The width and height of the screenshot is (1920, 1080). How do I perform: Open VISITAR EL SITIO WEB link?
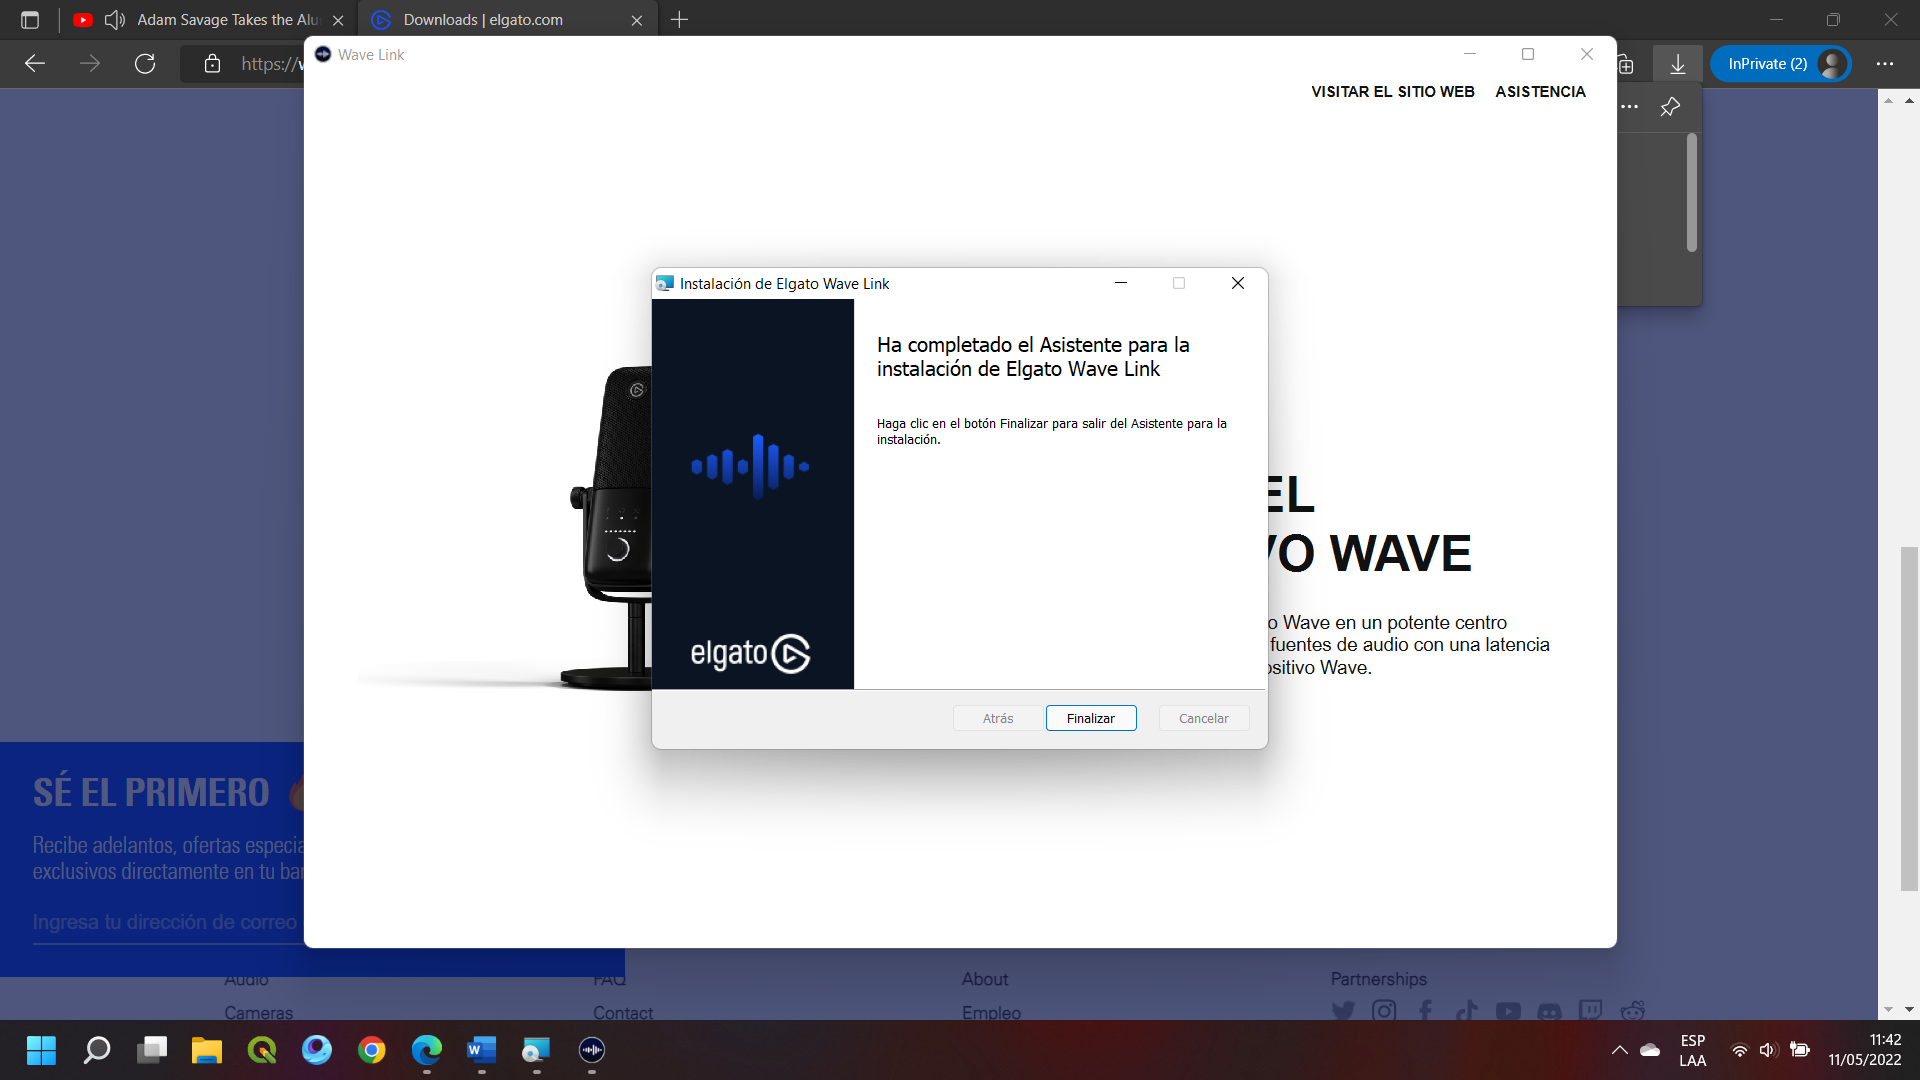point(1392,91)
